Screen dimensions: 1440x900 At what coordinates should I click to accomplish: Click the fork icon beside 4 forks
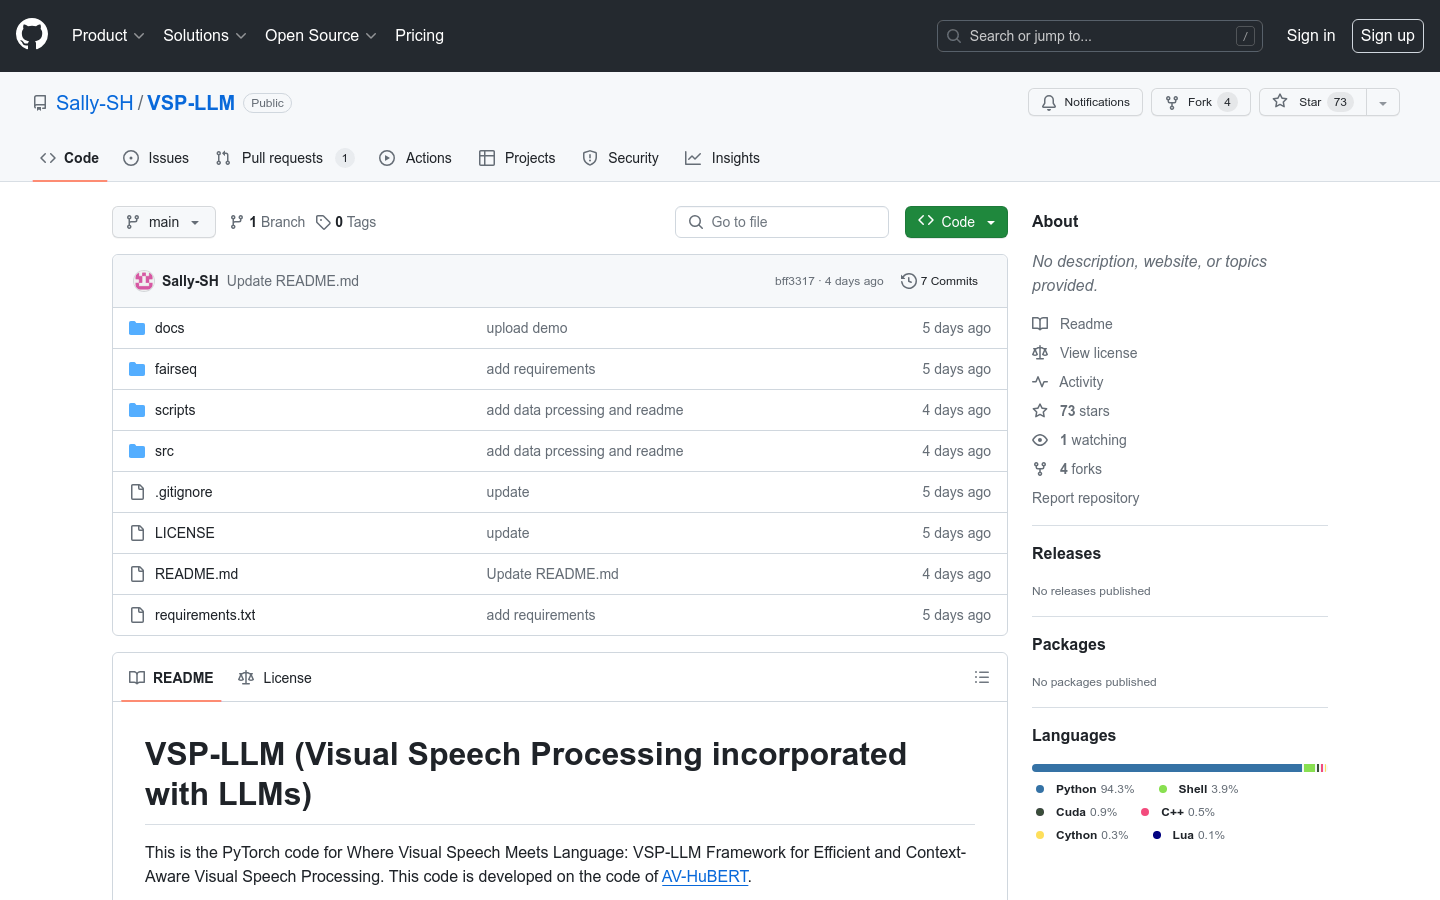[1040, 469]
